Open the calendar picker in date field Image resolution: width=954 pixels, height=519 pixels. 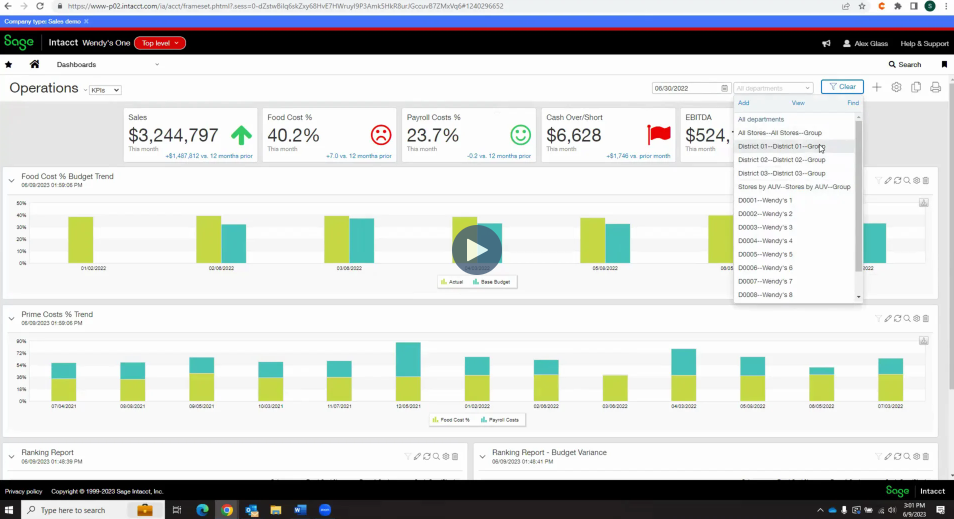click(724, 88)
